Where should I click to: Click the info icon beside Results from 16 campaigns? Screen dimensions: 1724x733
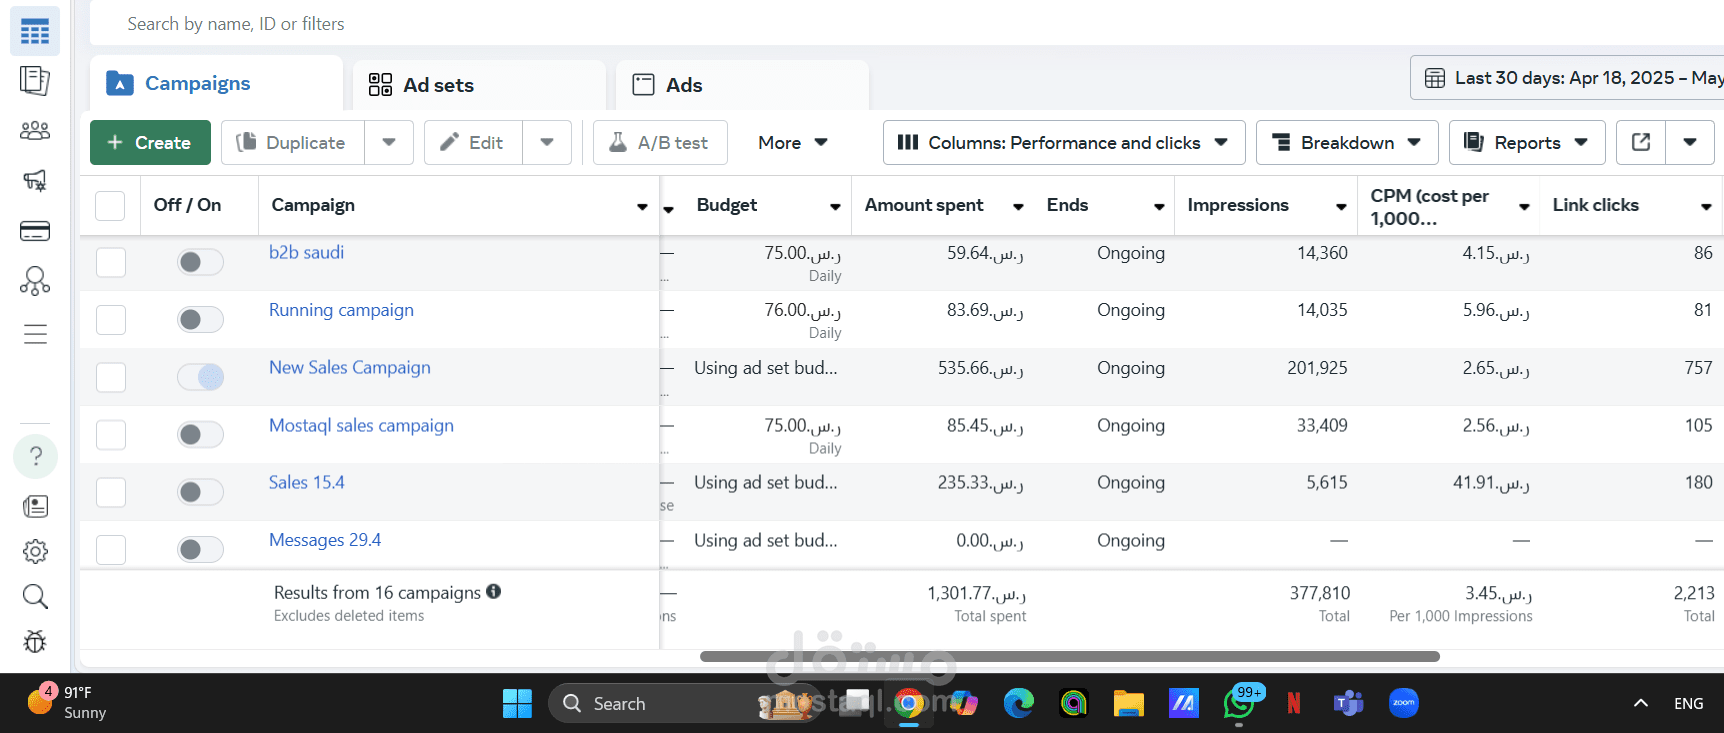[493, 591]
